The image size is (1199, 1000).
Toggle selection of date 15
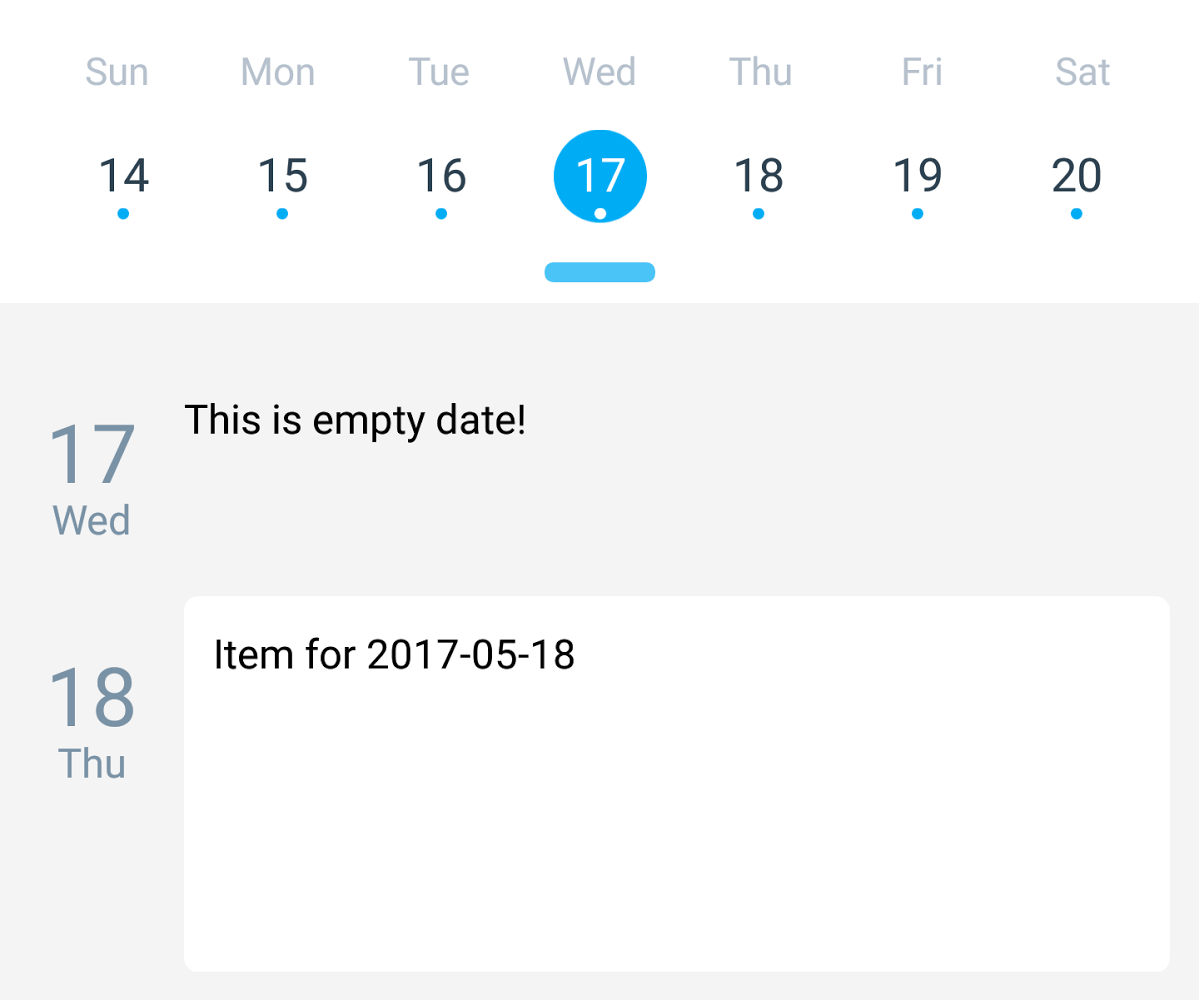(282, 175)
